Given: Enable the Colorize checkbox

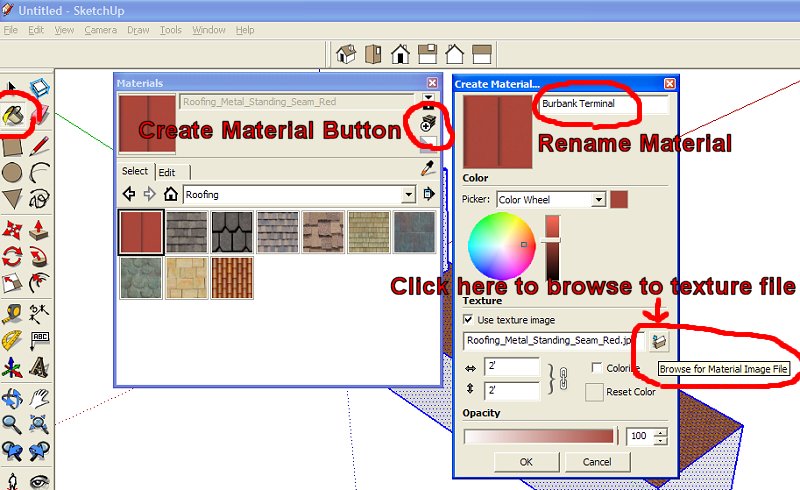Looking at the screenshot, I should click(596, 368).
